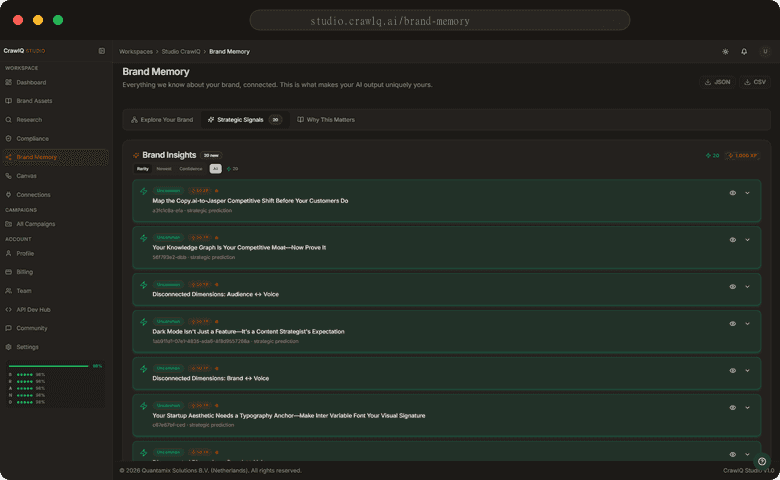Click 'Dark Mode Isn't Just a Feature' title
The image size is (780, 480).
(248, 332)
